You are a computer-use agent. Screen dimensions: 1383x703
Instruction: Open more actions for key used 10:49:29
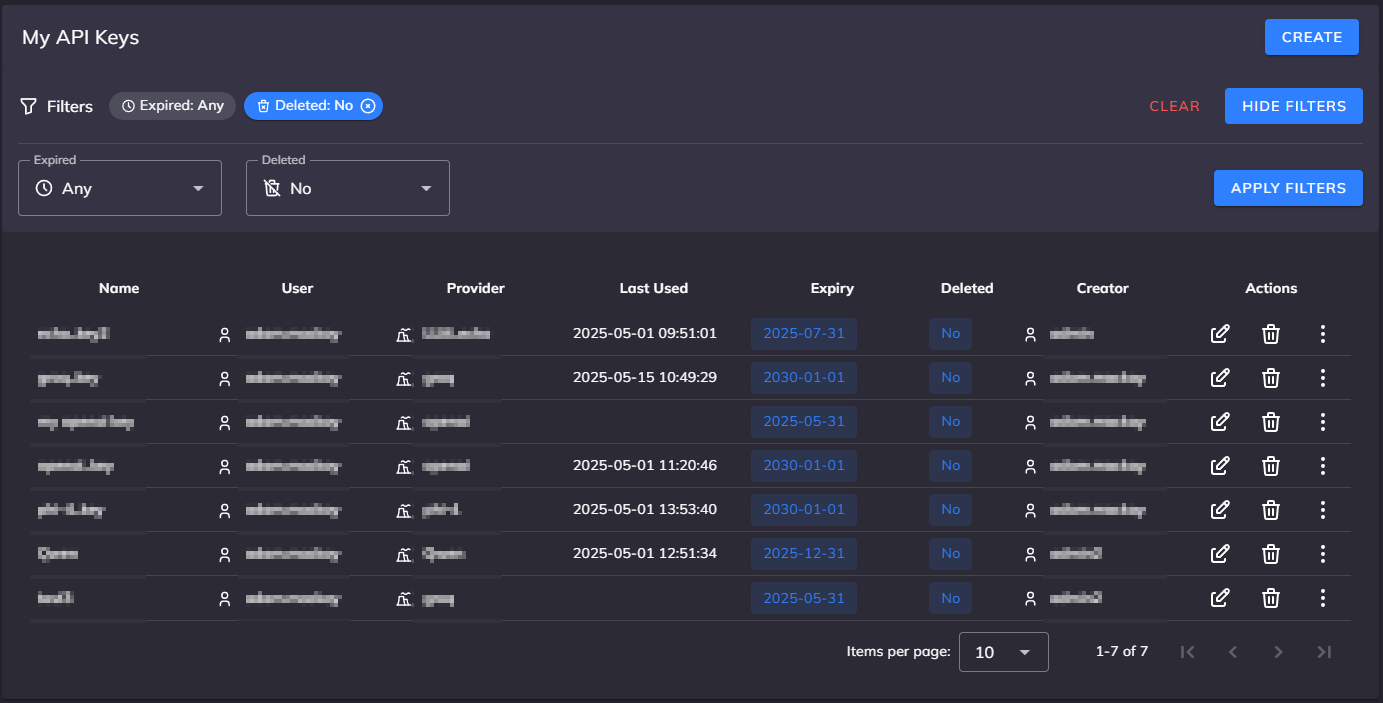tap(1323, 378)
